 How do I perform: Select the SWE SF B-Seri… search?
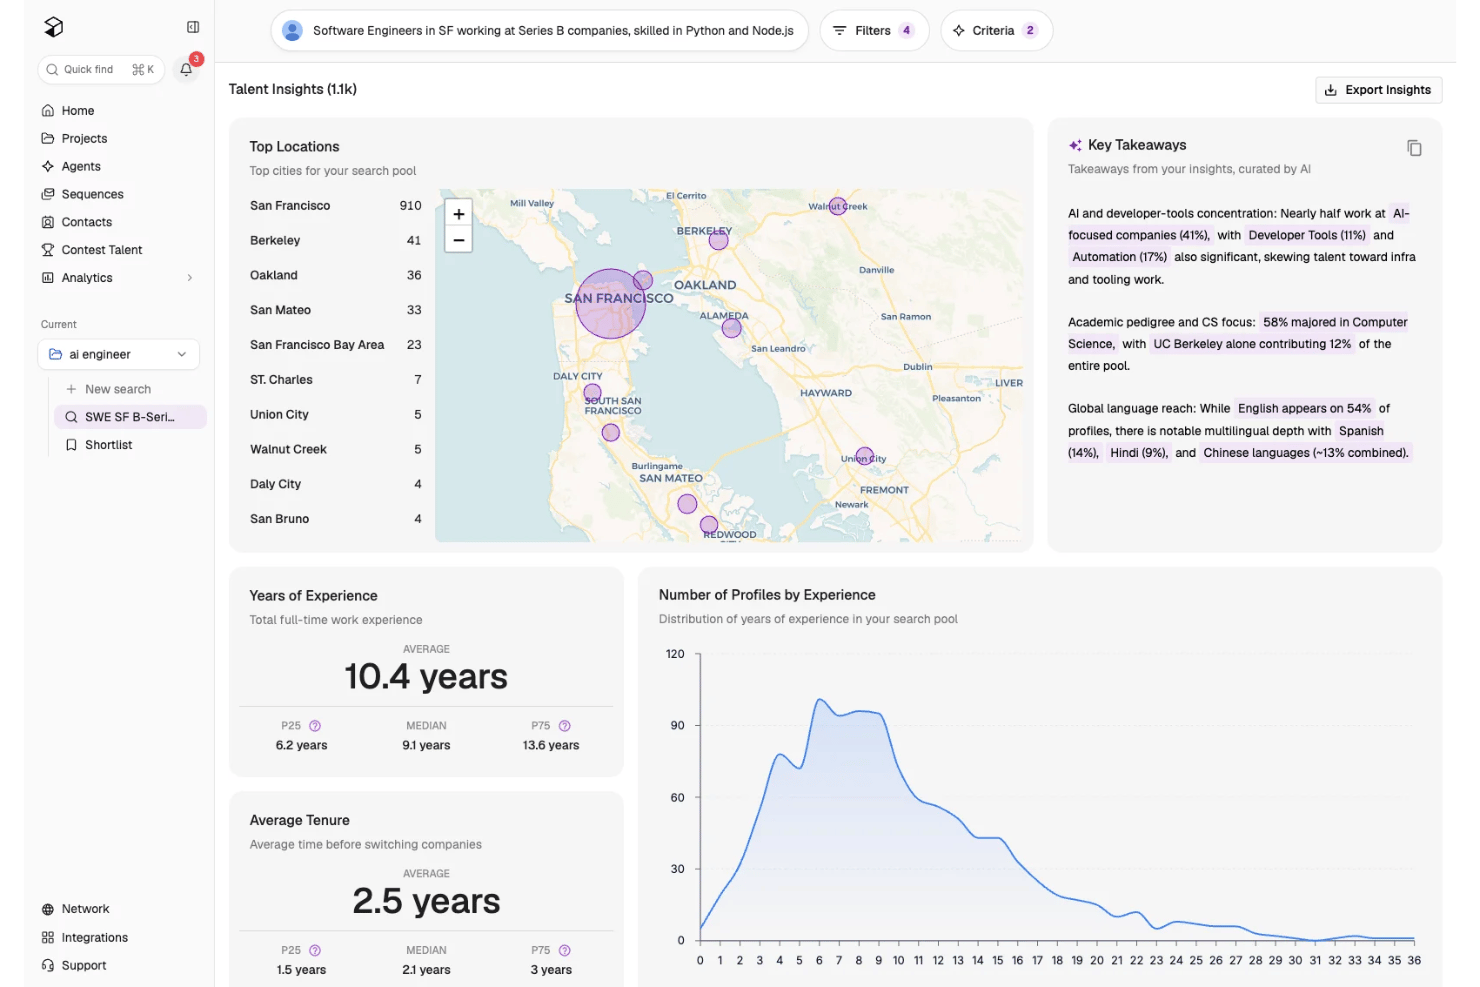pyautogui.click(x=130, y=417)
